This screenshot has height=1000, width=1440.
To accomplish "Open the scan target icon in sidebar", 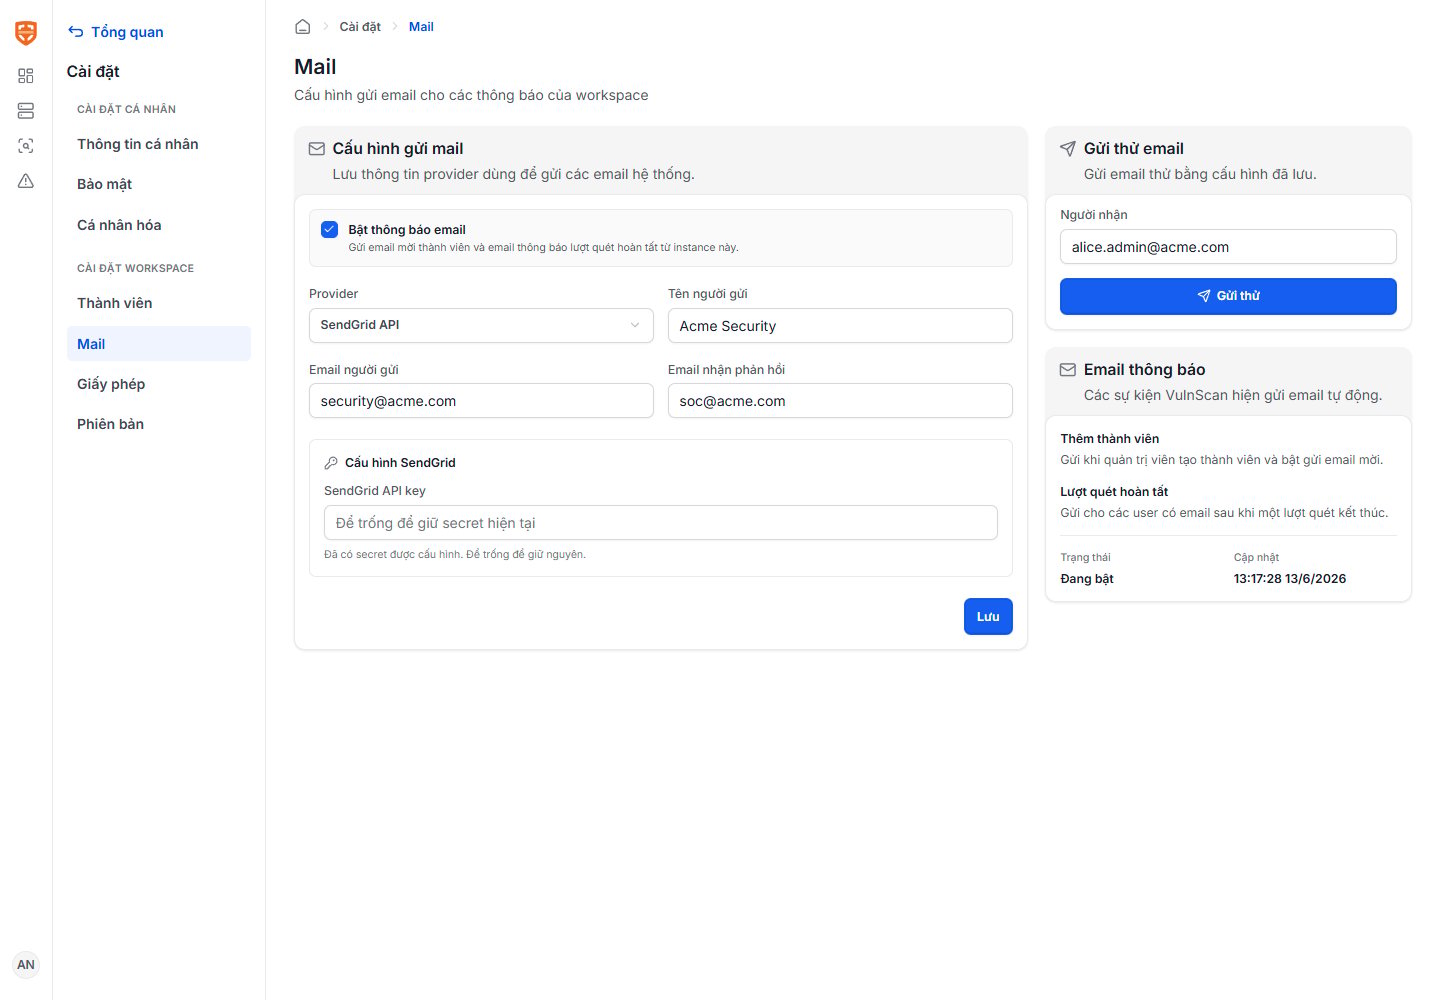I will tap(26, 146).
